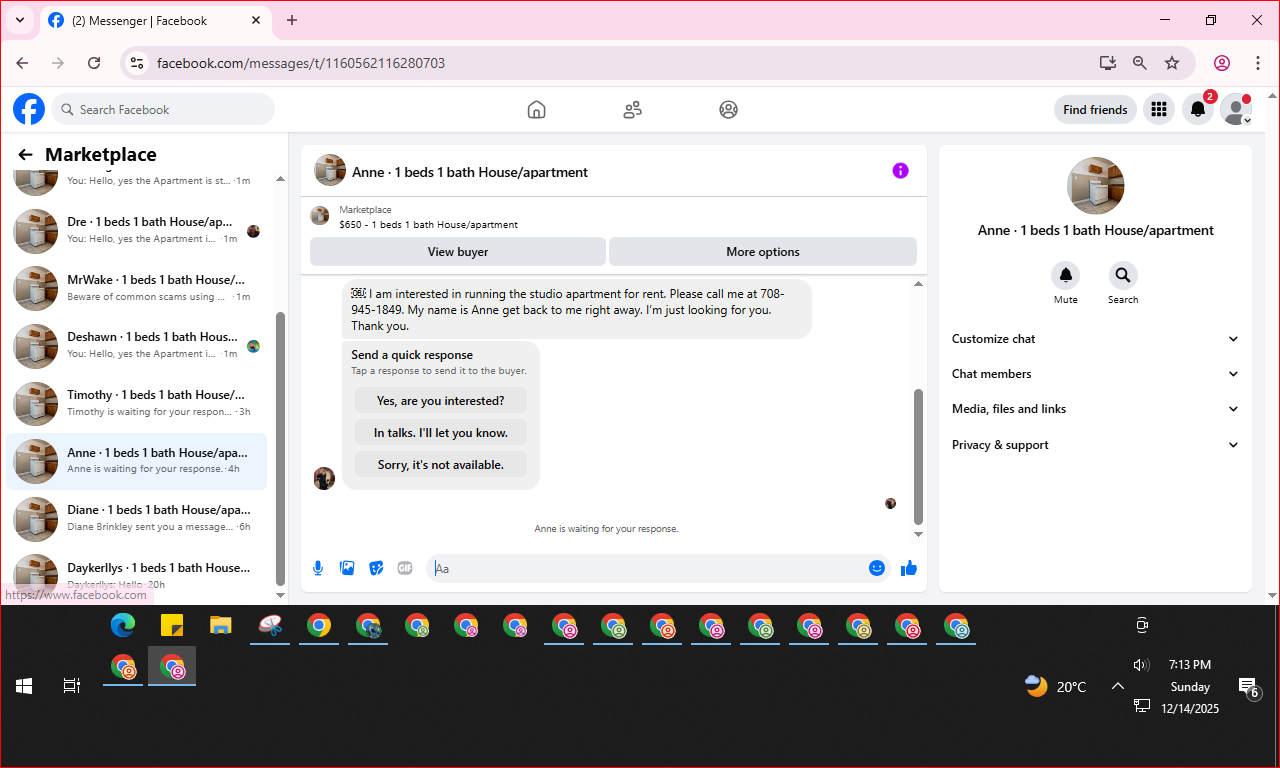
Task: Open the Daykerllys conversation
Action: (x=137, y=574)
